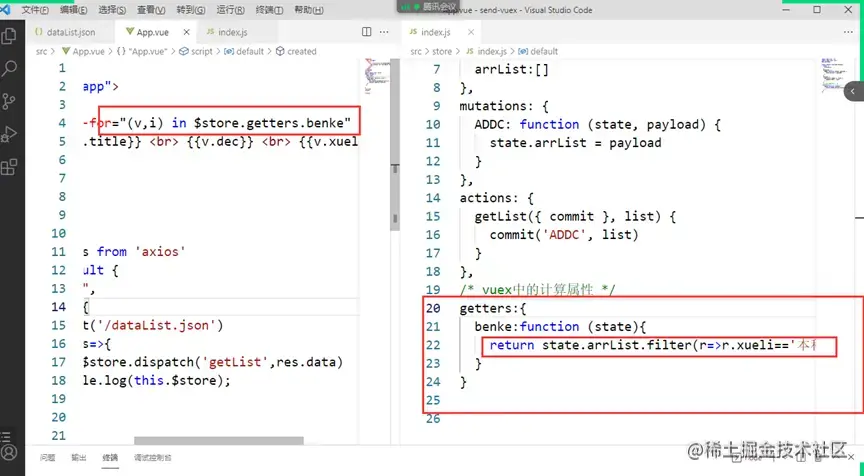Open the Accounts icon in activity bar
Image resolution: width=864 pixels, height=476 pixels.
[x=9, y=452]
